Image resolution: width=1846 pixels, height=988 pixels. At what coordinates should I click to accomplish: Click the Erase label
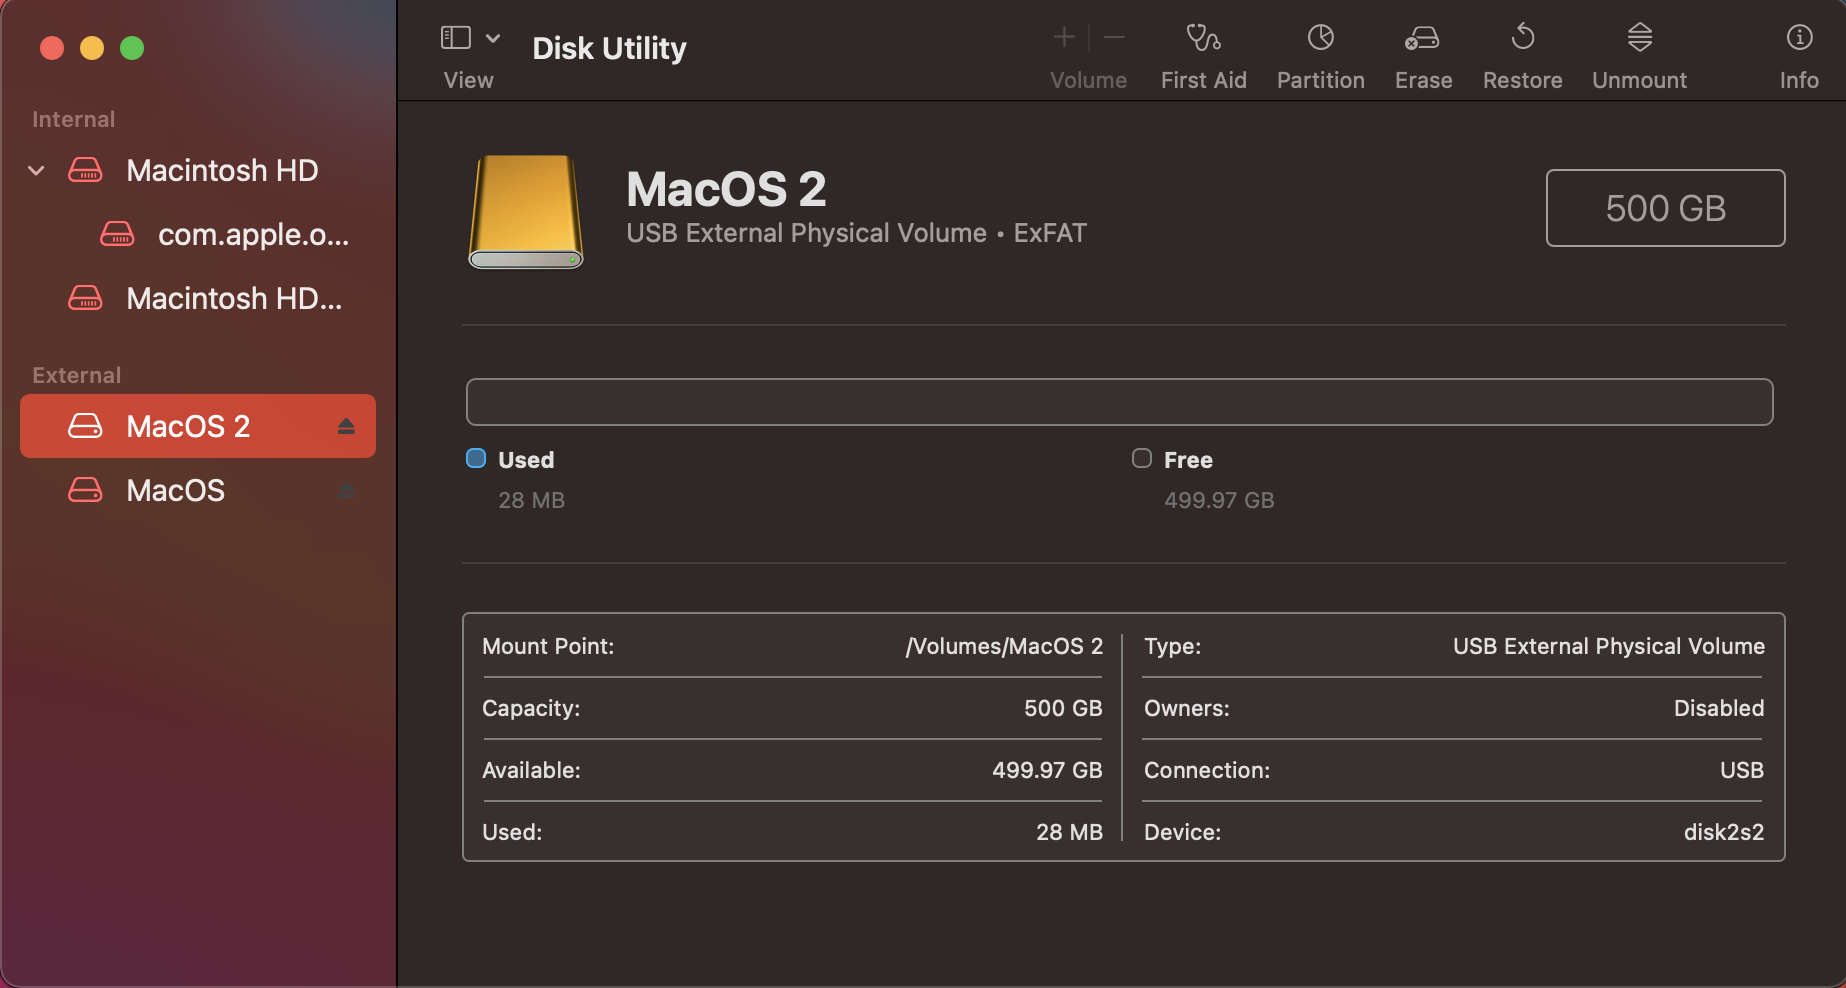pos(1423,80)
